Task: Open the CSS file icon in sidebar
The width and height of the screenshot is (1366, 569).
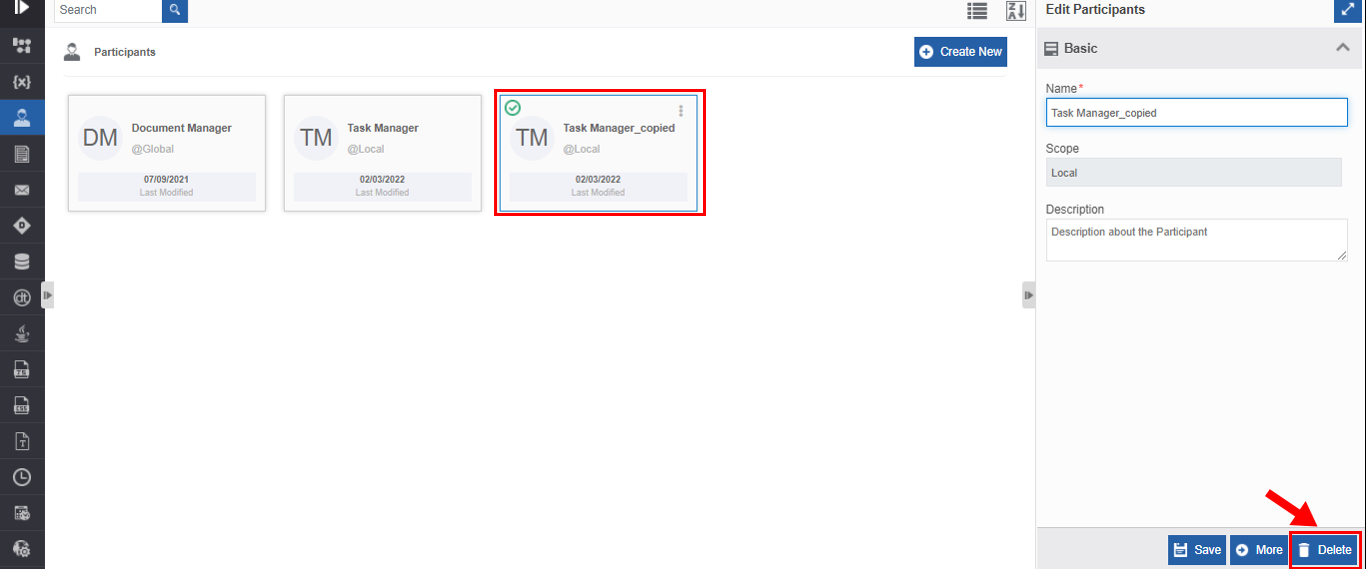Action: coord(21,406)
